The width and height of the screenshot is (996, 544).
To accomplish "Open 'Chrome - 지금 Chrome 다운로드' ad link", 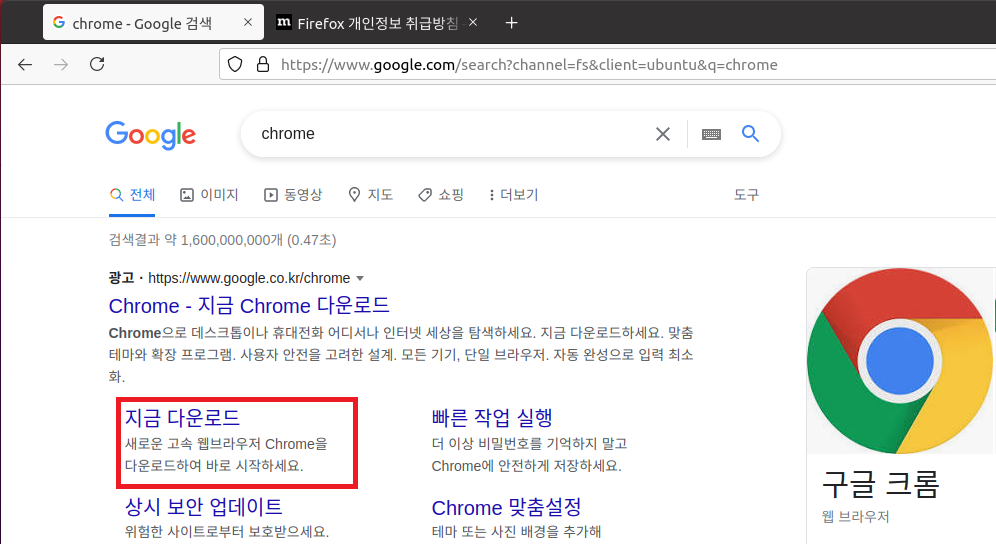I will coord(248,306).
